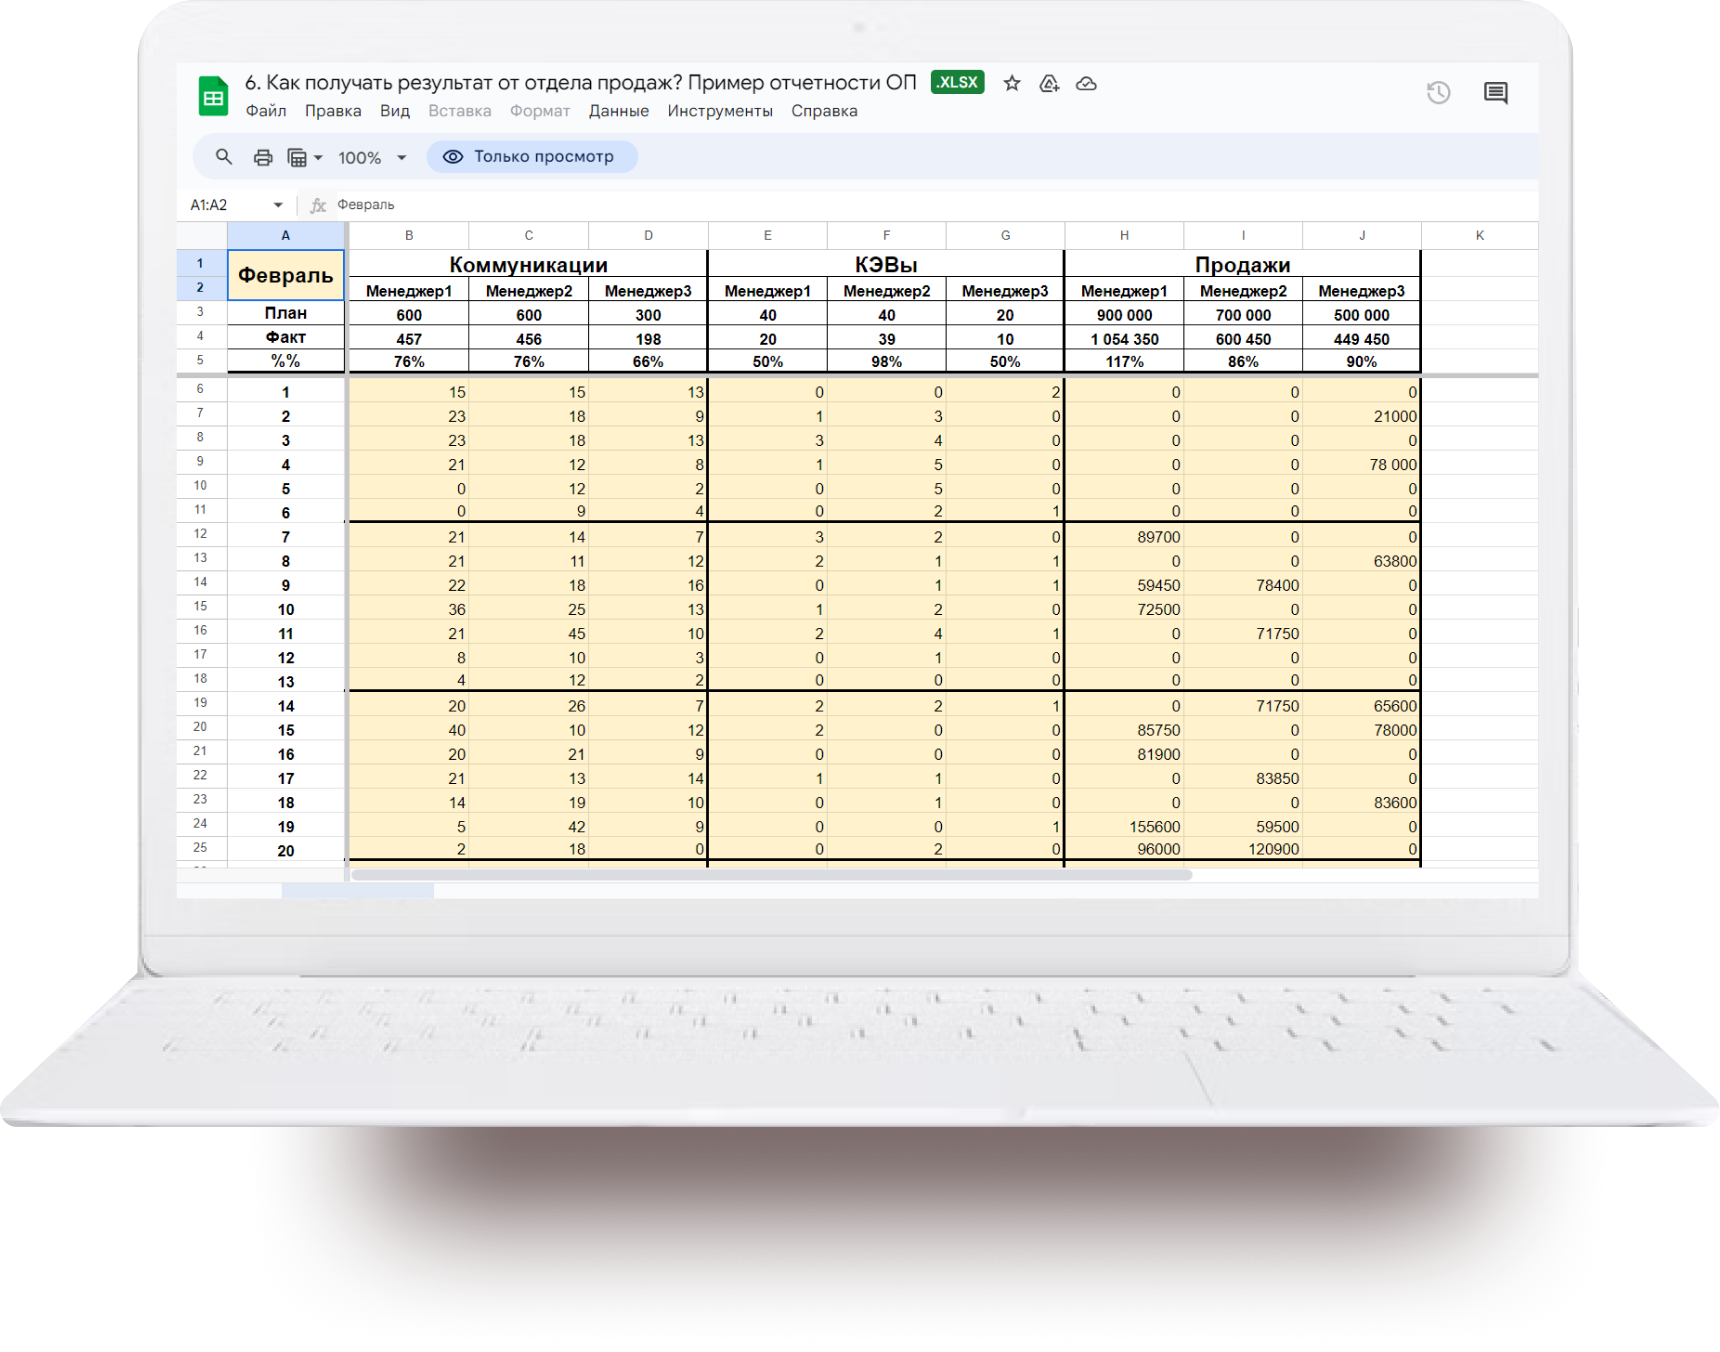Click Менеджер1 under Коммуникации

click(409, 291)
